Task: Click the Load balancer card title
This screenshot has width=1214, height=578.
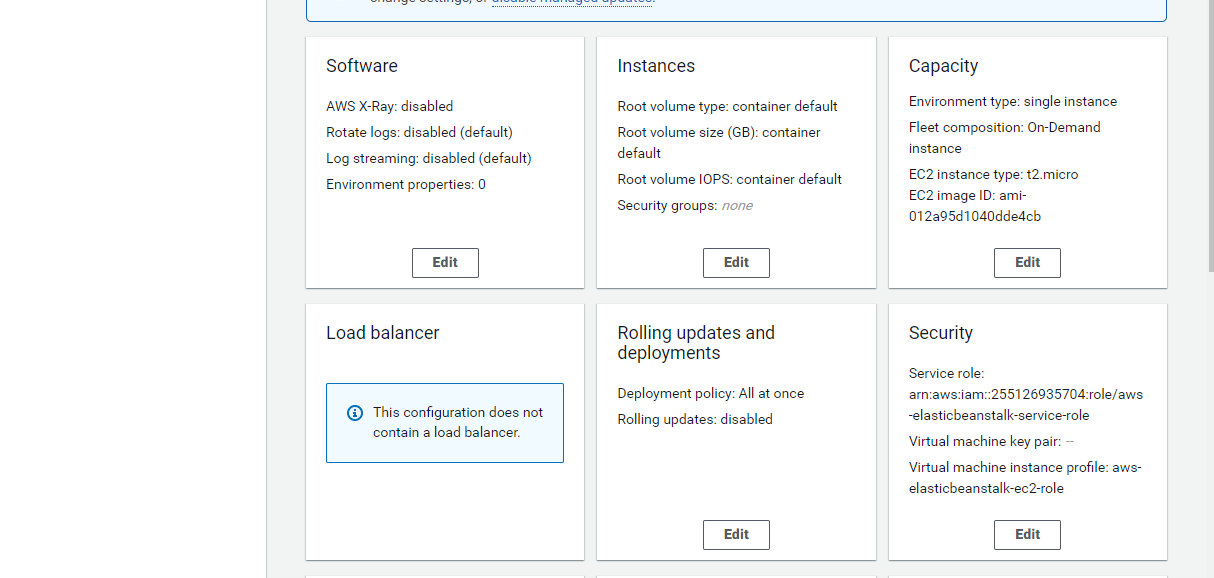Action: click(x=383, y=333)
